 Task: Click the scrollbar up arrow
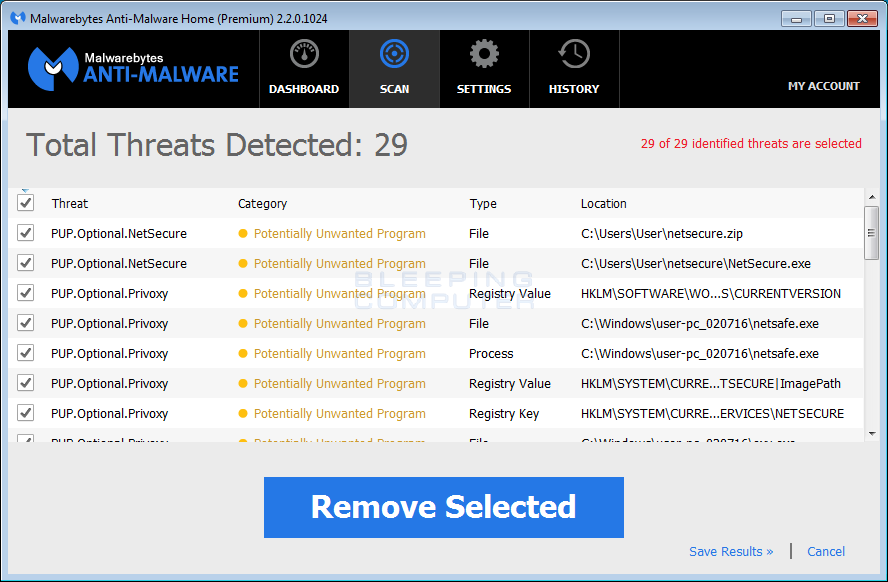click(x=872, y=197)
